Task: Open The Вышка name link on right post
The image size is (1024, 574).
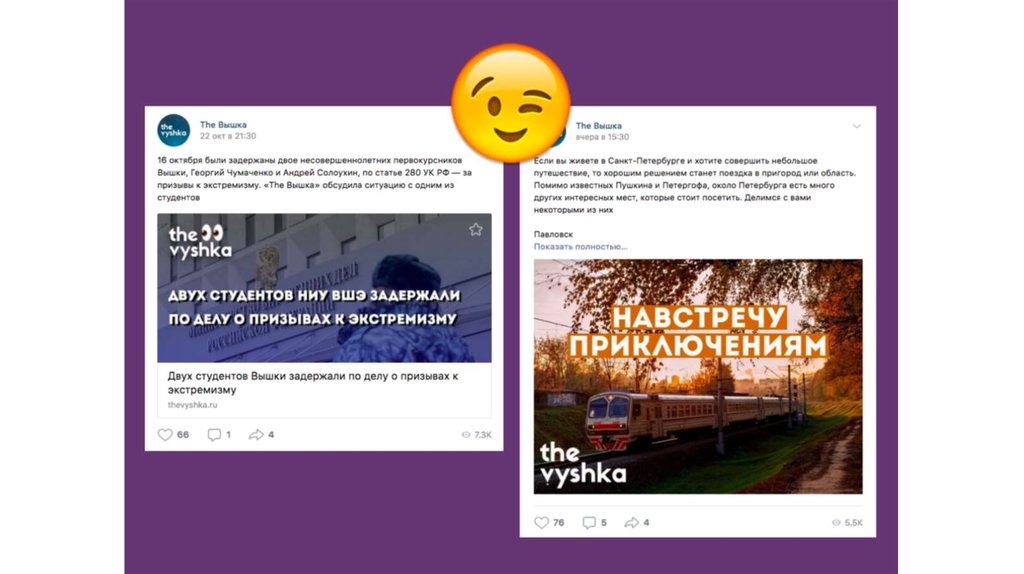Action: pyautogui.click(x=599, y=125)
